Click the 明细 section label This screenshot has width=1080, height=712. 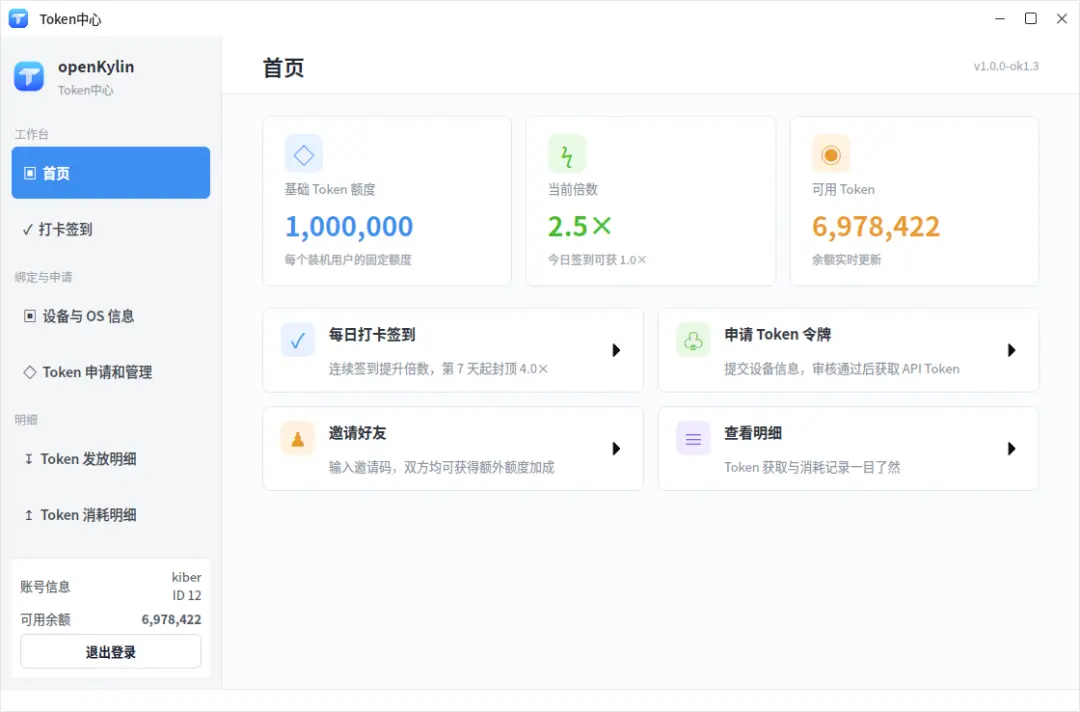(26, 419)
